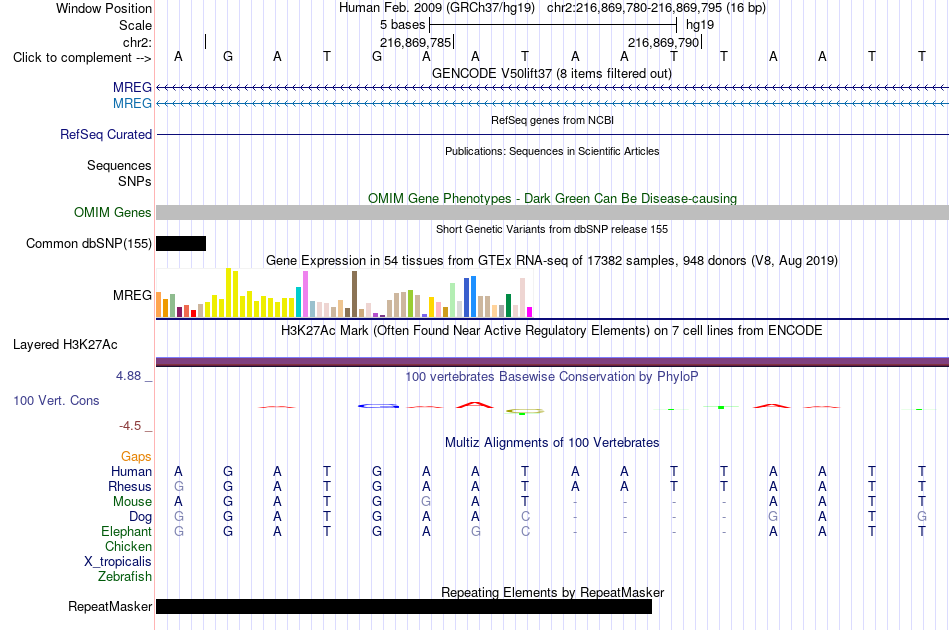Image resolution: width=950 pixels, height=630 pixels.
Task: Click the Scale track label
Action: 135,25
